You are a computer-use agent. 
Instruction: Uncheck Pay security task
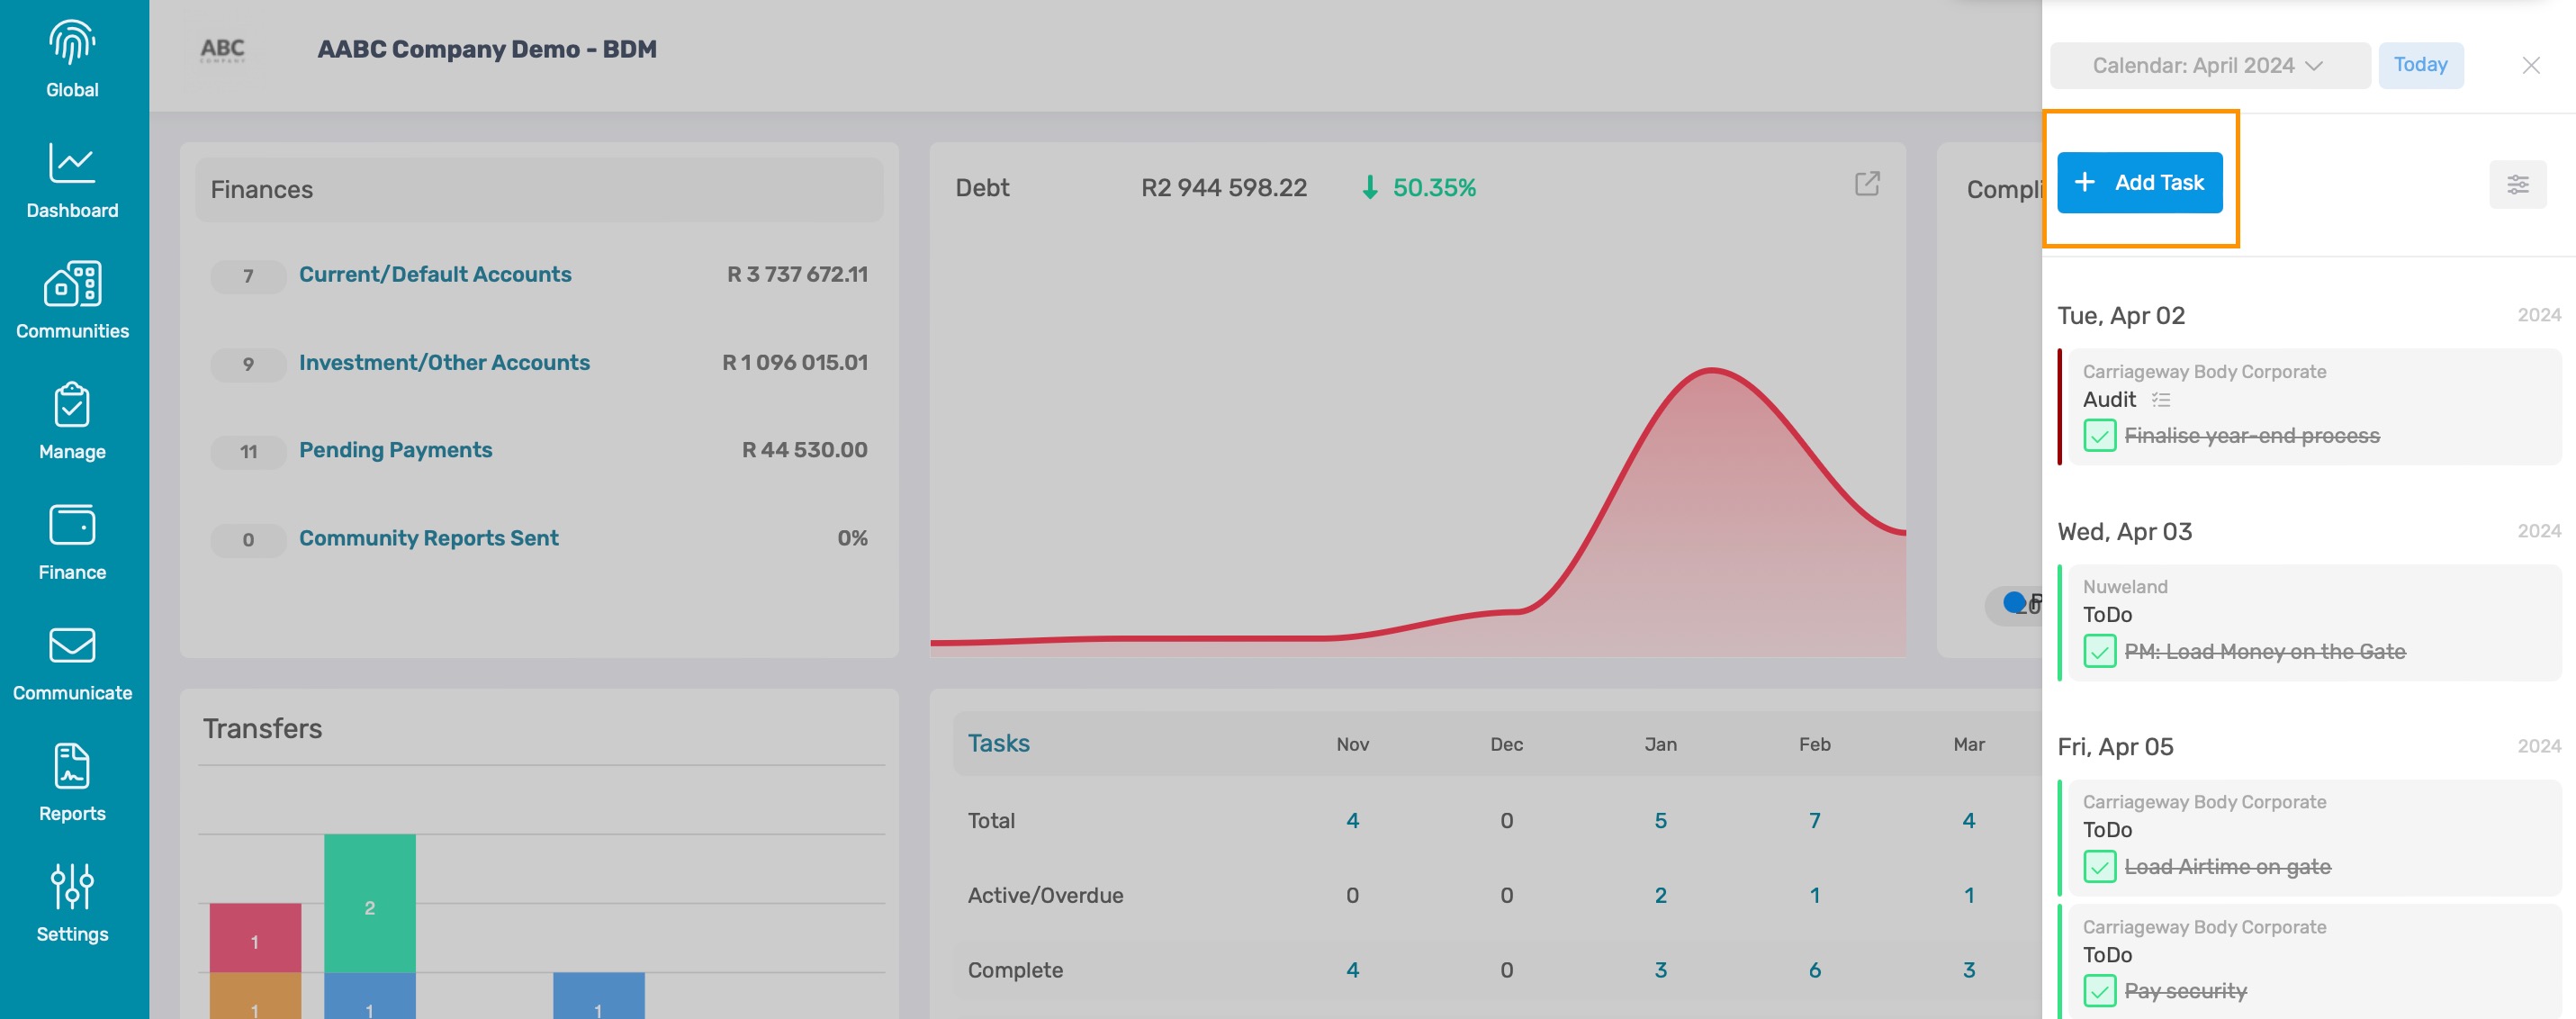pyautogui.click(x=2099, y=991)
